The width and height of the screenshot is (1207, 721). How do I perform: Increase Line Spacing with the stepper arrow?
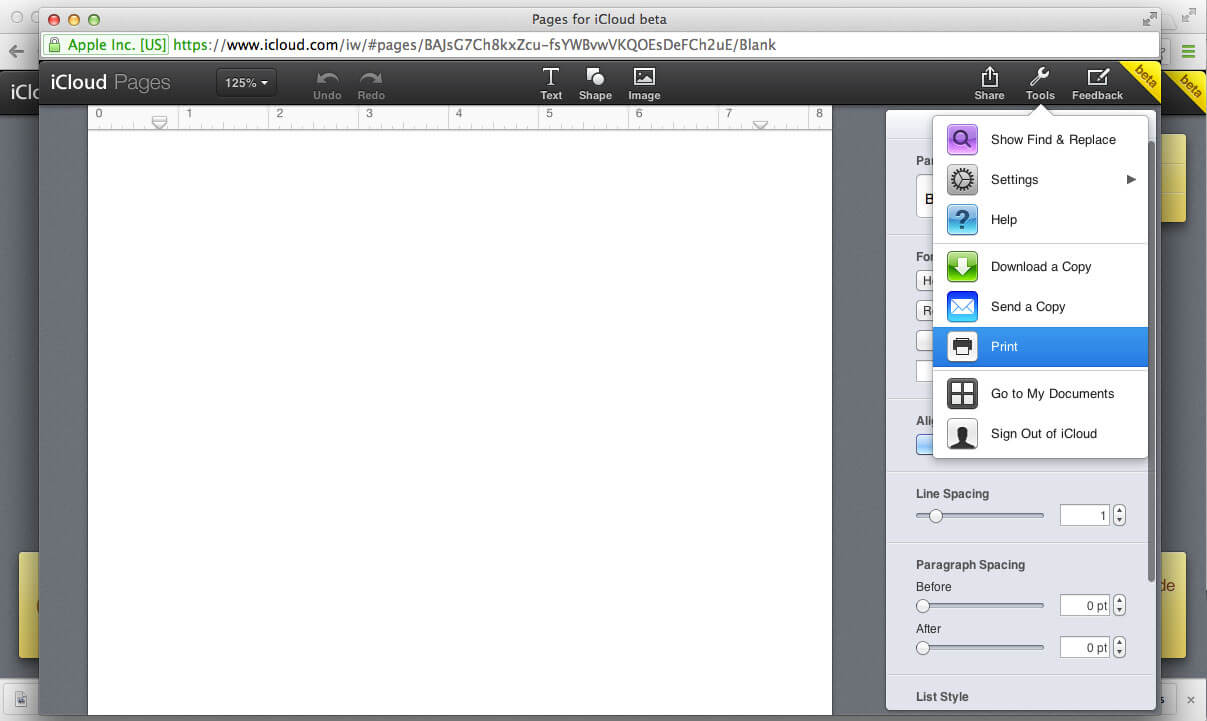coord(1119,510)
